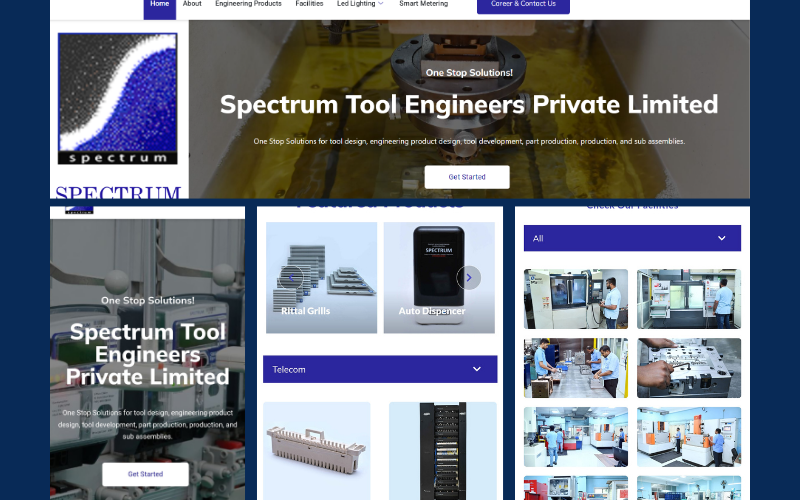
Task: Click the Spectrum logo image
Action: coord(118,98)
